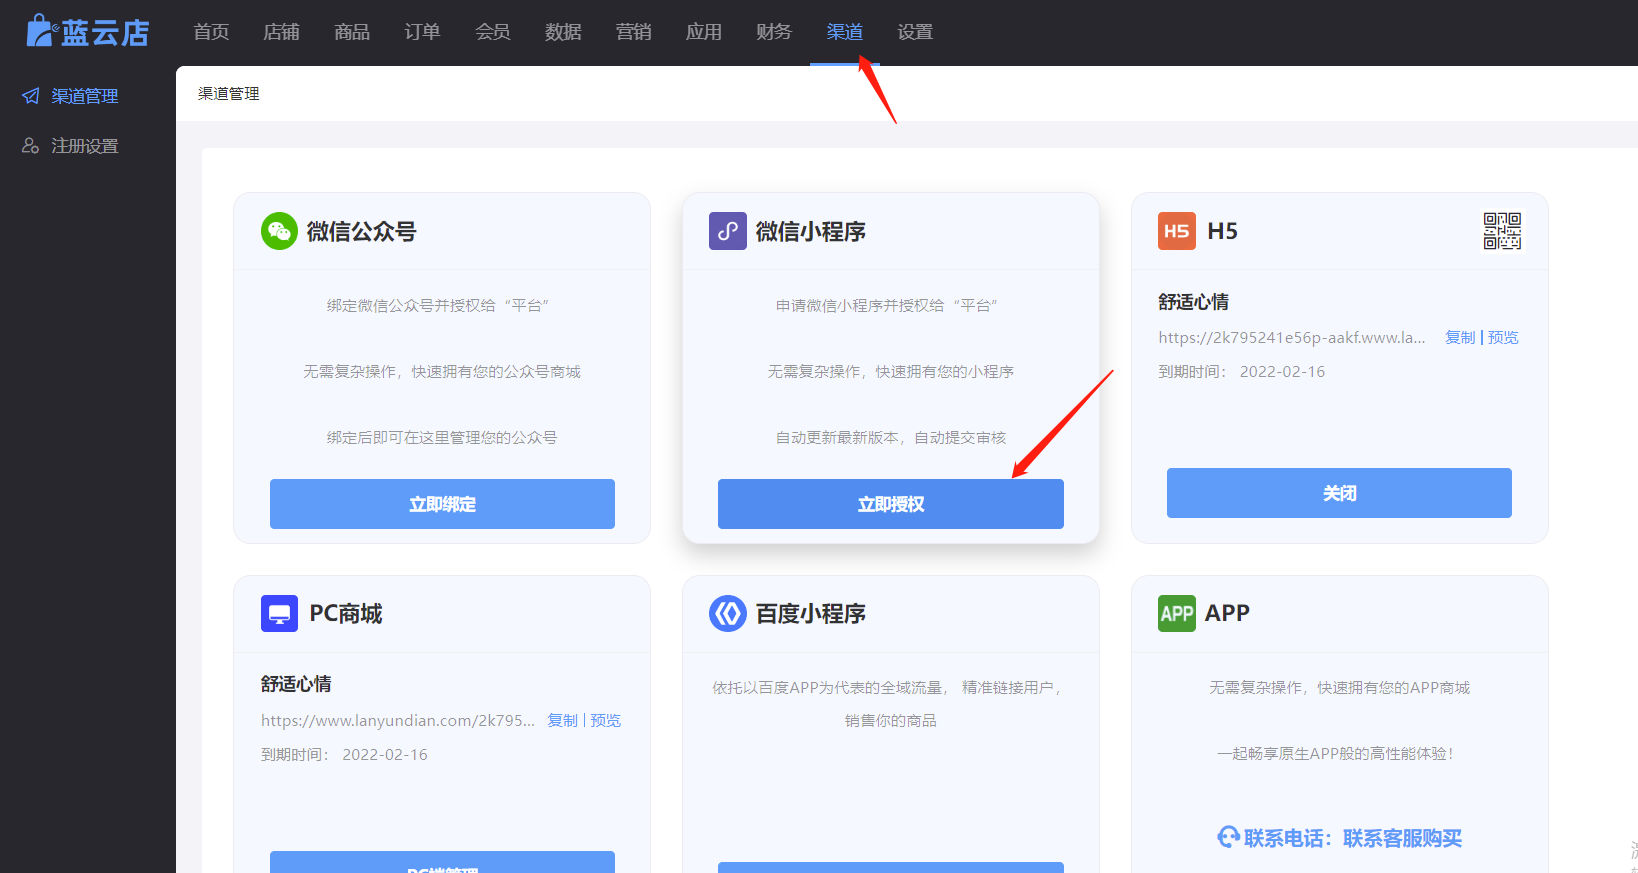This screenshot has width=1638, height=873.
Task: Click the 立即绑定 button
Action: coord(442,504)
